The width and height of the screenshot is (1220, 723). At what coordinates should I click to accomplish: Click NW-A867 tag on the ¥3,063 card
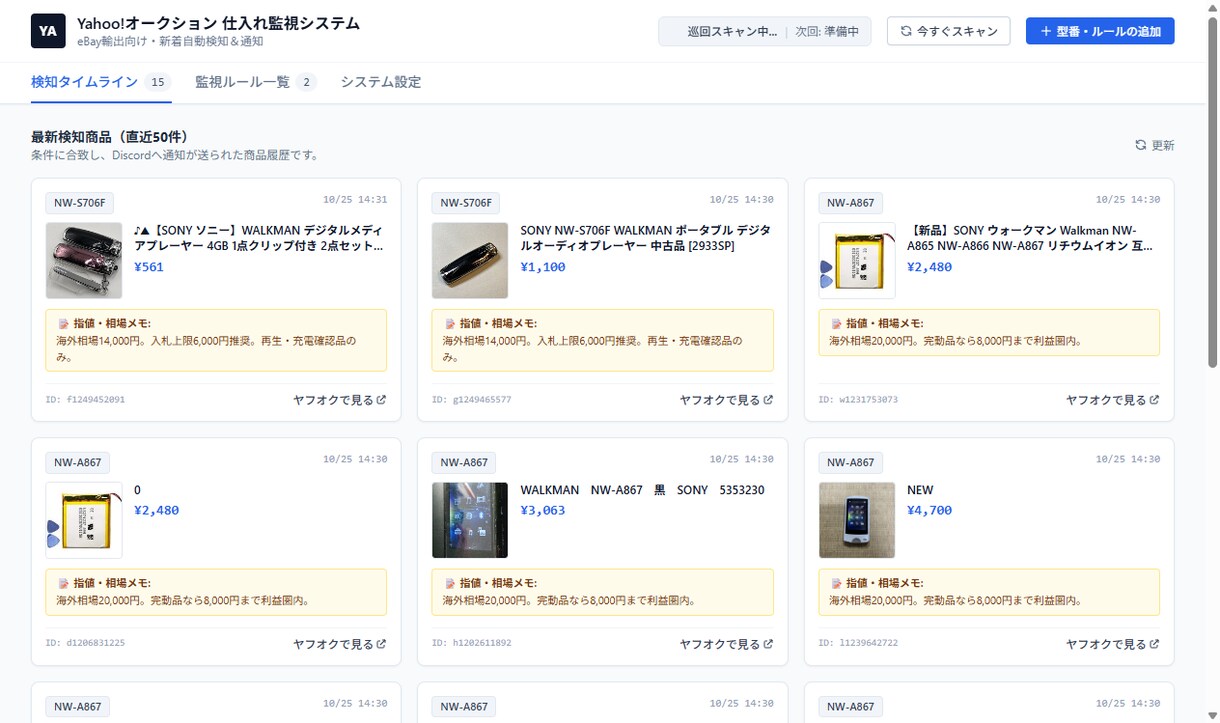(464, 463)
